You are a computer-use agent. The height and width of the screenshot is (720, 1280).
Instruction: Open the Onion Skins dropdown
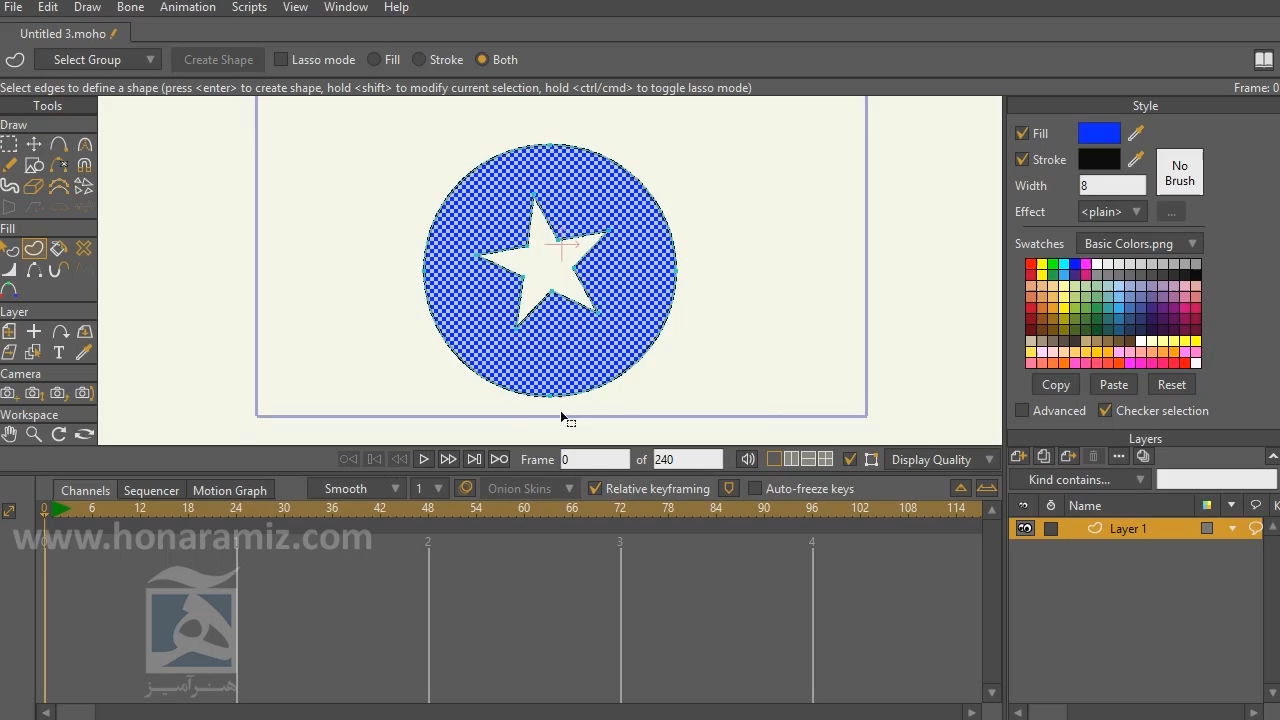[530, 489]
